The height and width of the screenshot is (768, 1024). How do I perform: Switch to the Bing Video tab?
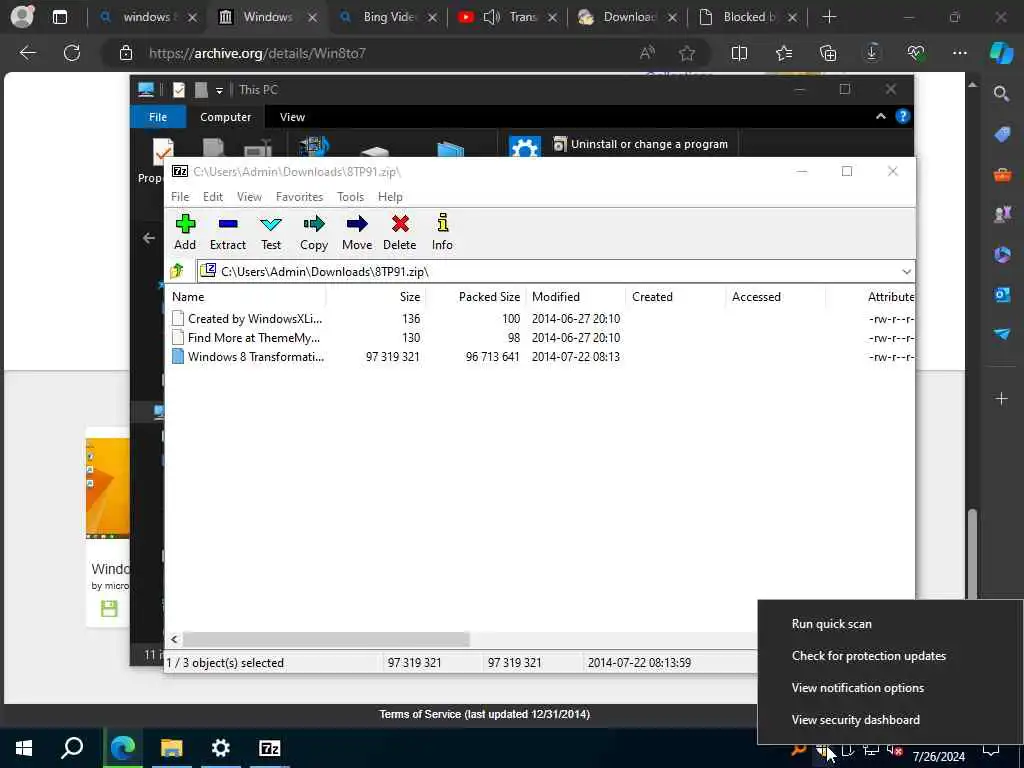point(387,17)
